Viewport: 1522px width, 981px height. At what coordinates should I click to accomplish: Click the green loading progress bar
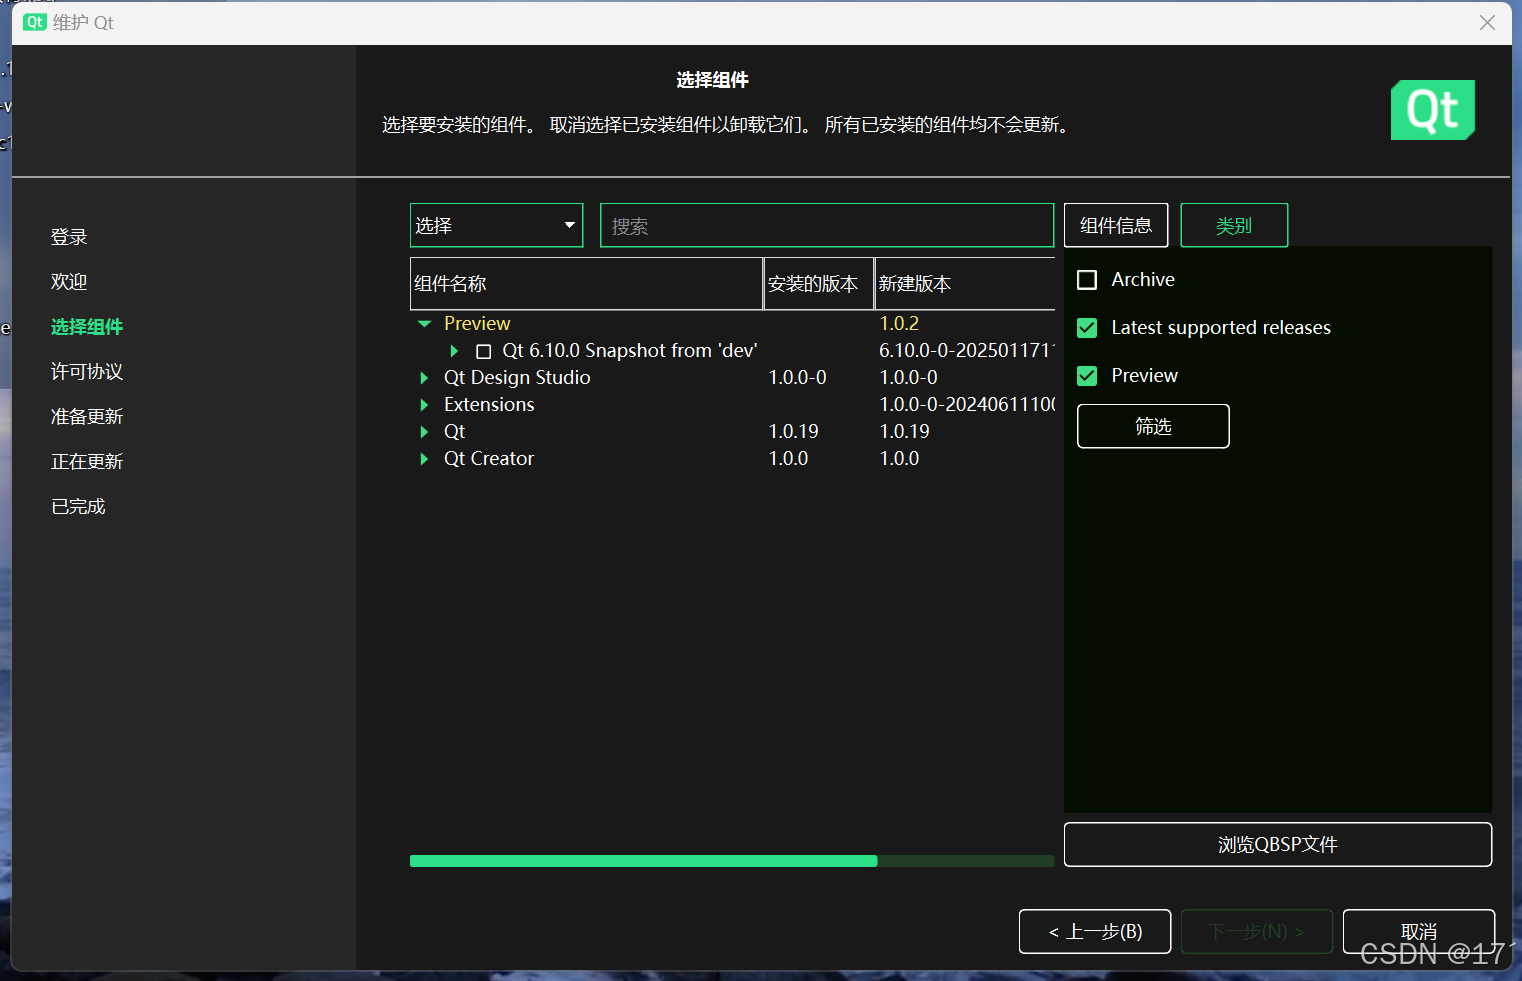coord(732,861)
